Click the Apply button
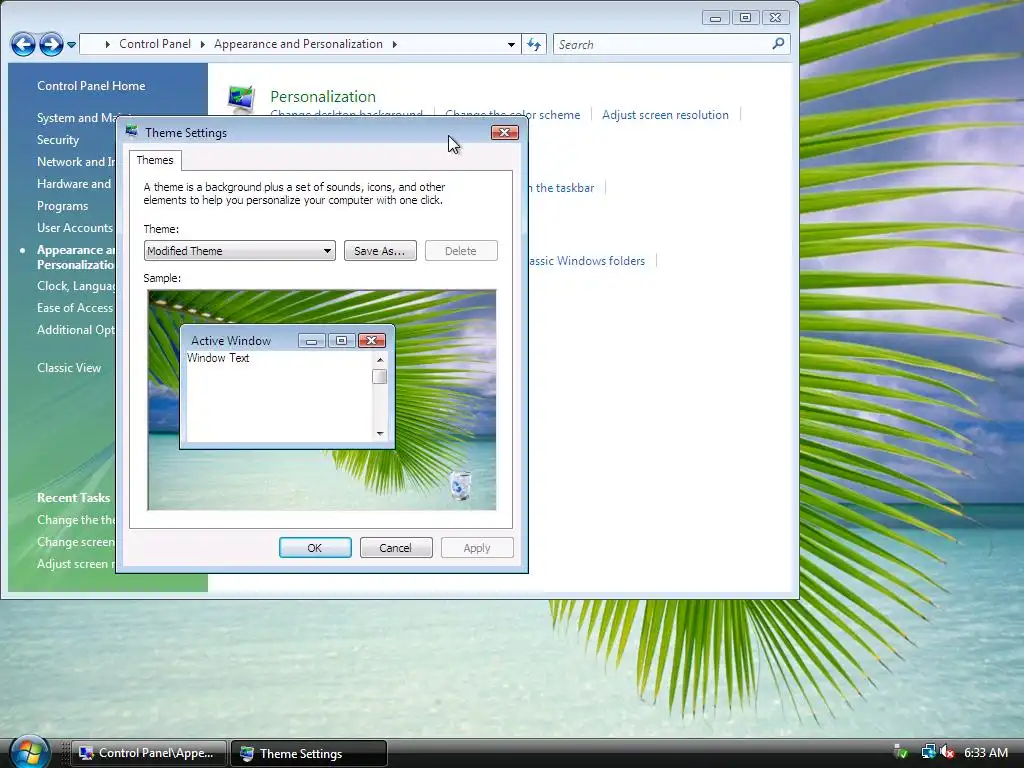Viewport: 1024px width, 768px height. pyautogui.click(x=477, y=548)
